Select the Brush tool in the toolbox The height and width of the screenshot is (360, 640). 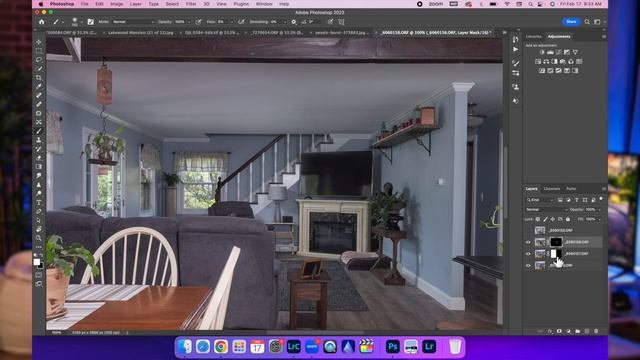point(39,131)
